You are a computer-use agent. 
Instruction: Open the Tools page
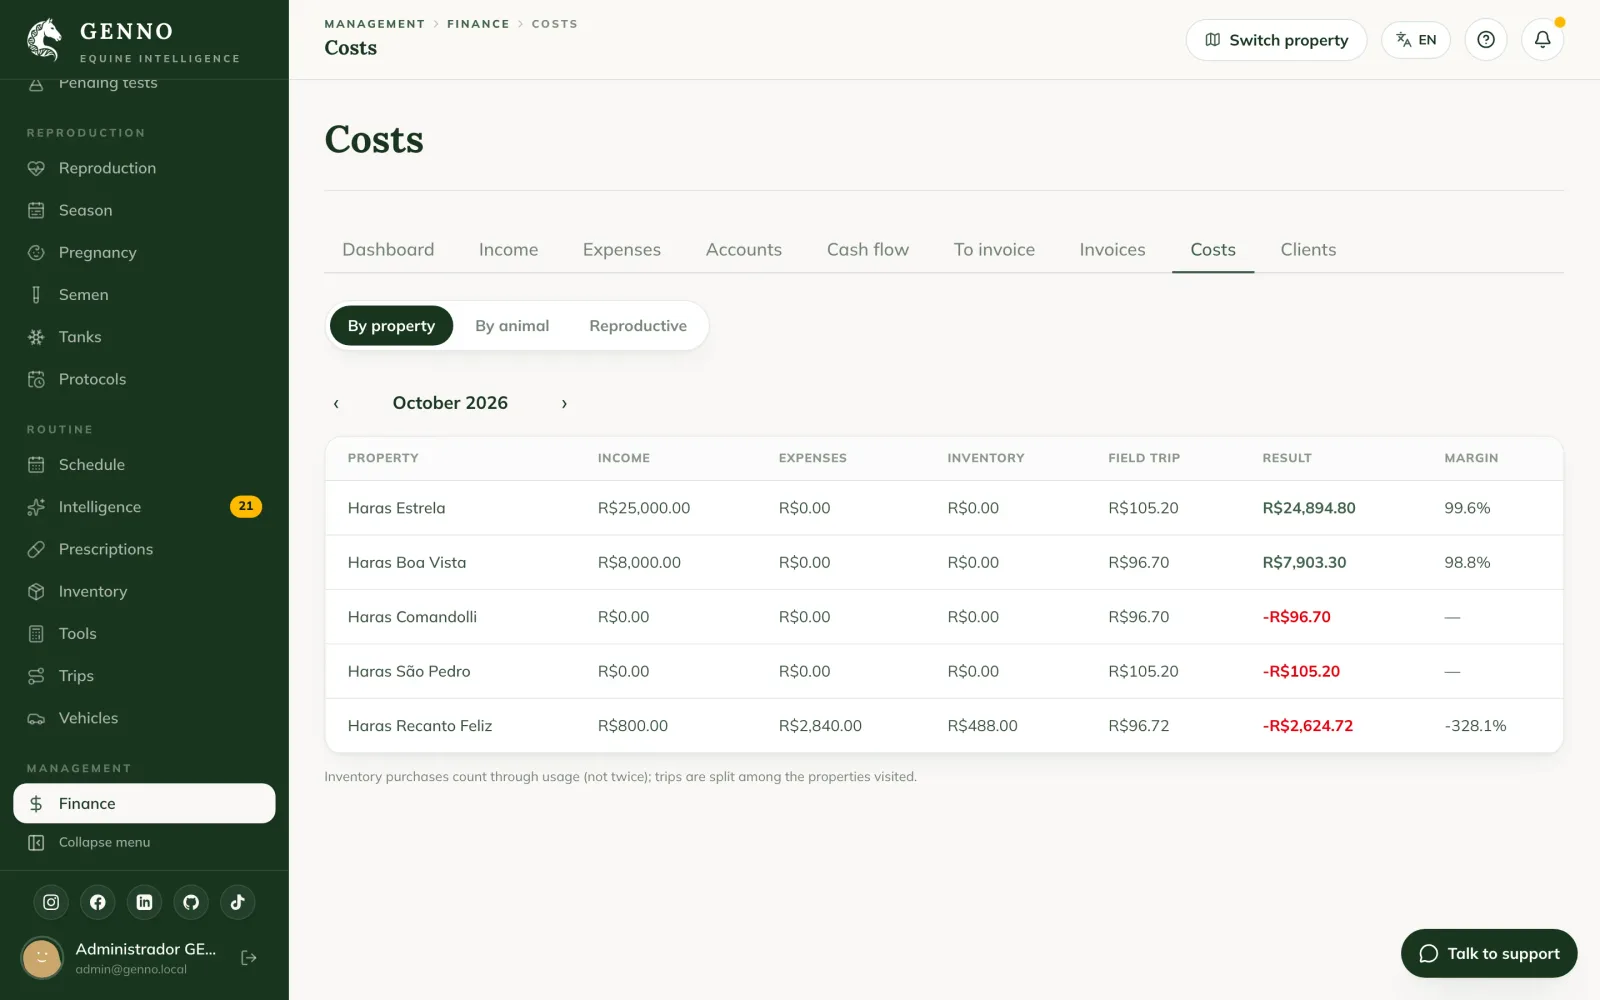pyautogui.click(x=144, y=634)
